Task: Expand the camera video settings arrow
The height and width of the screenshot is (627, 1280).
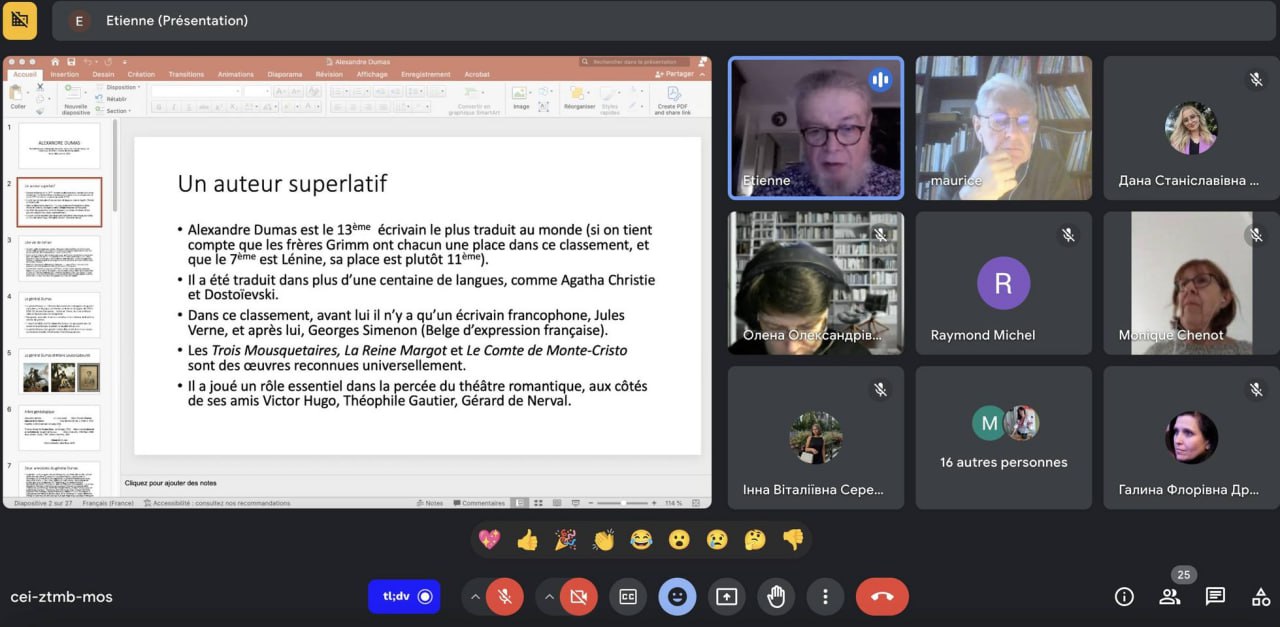Action: (549, 597)
